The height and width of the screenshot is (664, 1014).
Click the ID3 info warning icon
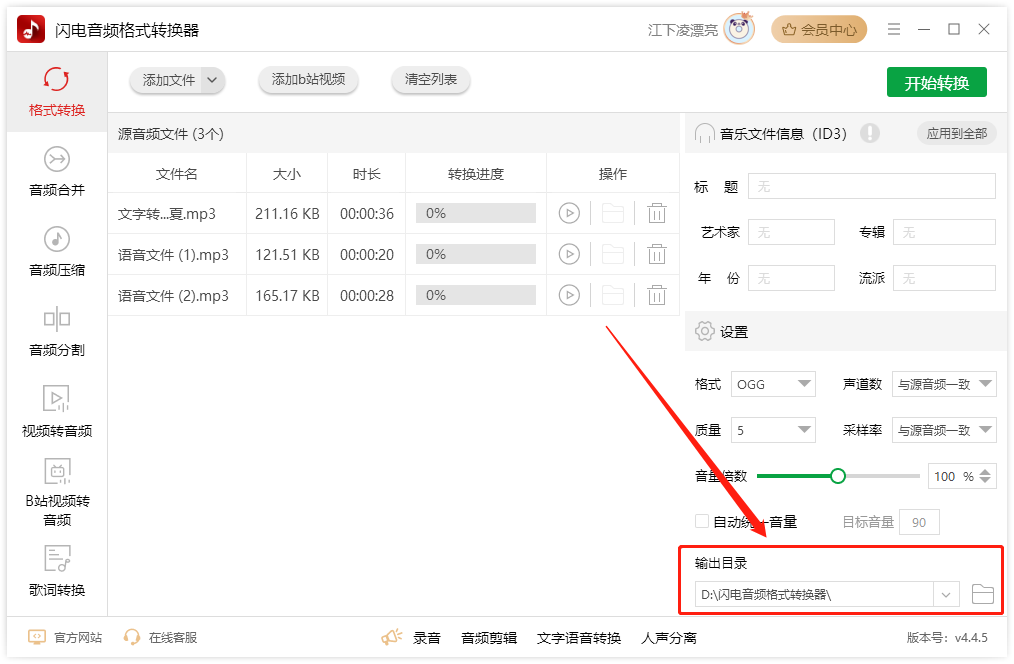tap(869, 133)
